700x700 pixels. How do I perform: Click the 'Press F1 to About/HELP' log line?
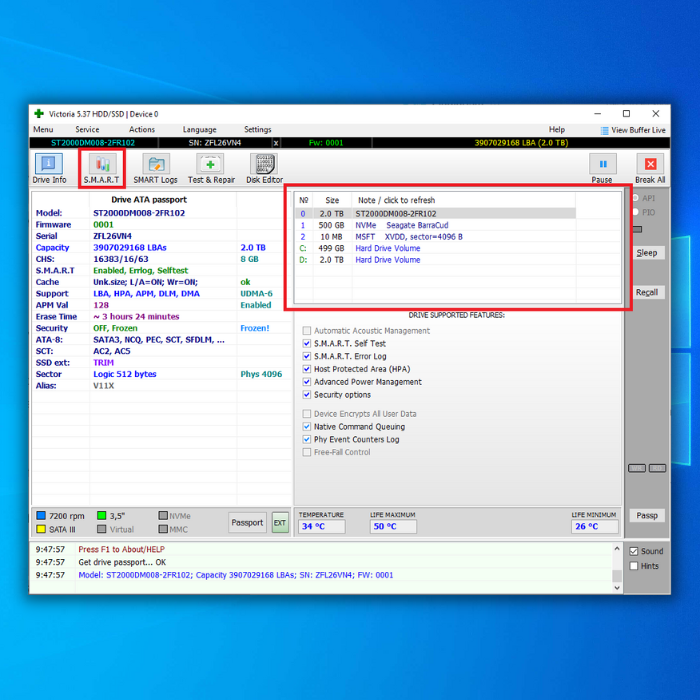121,550
